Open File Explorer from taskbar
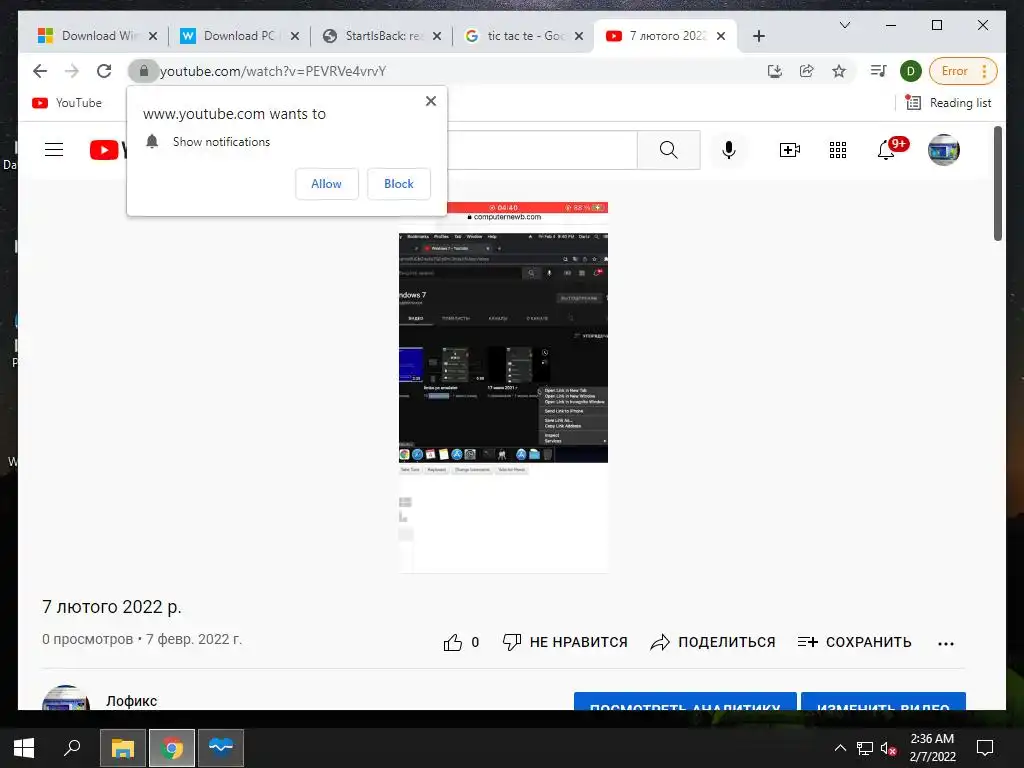 (x=123, y=748)
